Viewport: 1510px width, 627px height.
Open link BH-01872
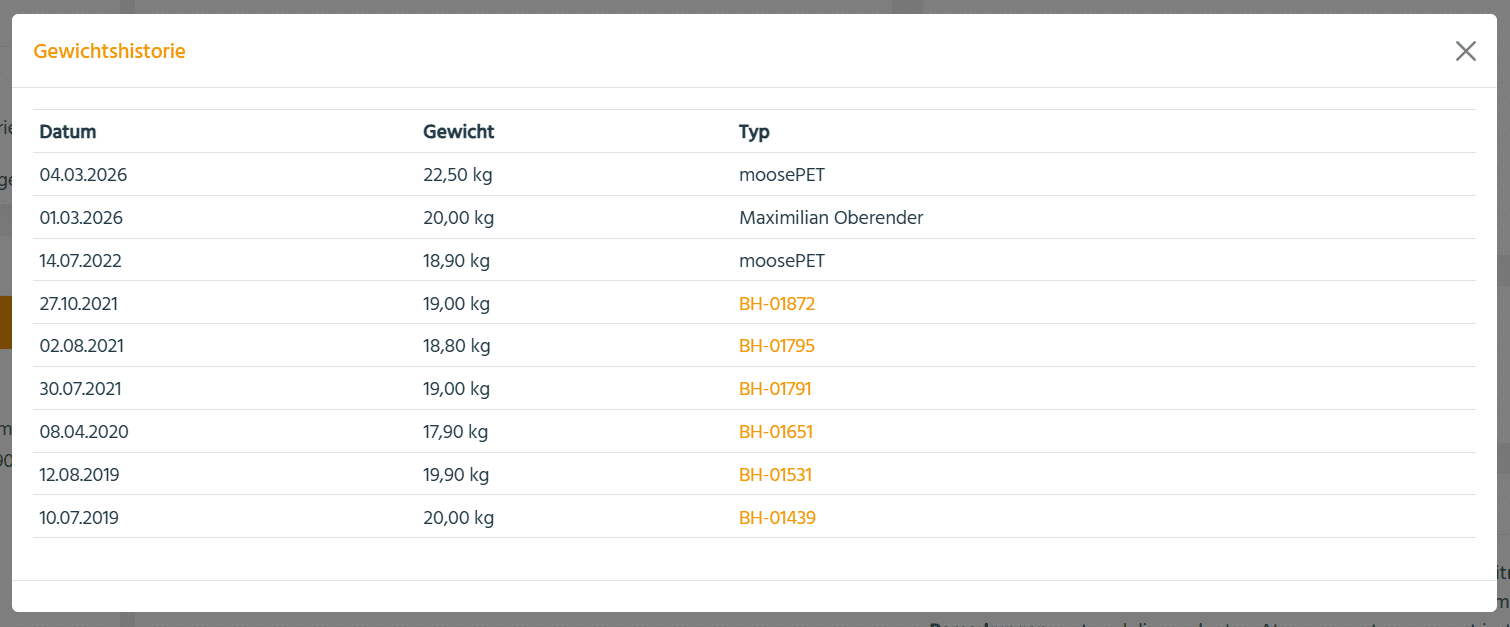coord(777,303)
